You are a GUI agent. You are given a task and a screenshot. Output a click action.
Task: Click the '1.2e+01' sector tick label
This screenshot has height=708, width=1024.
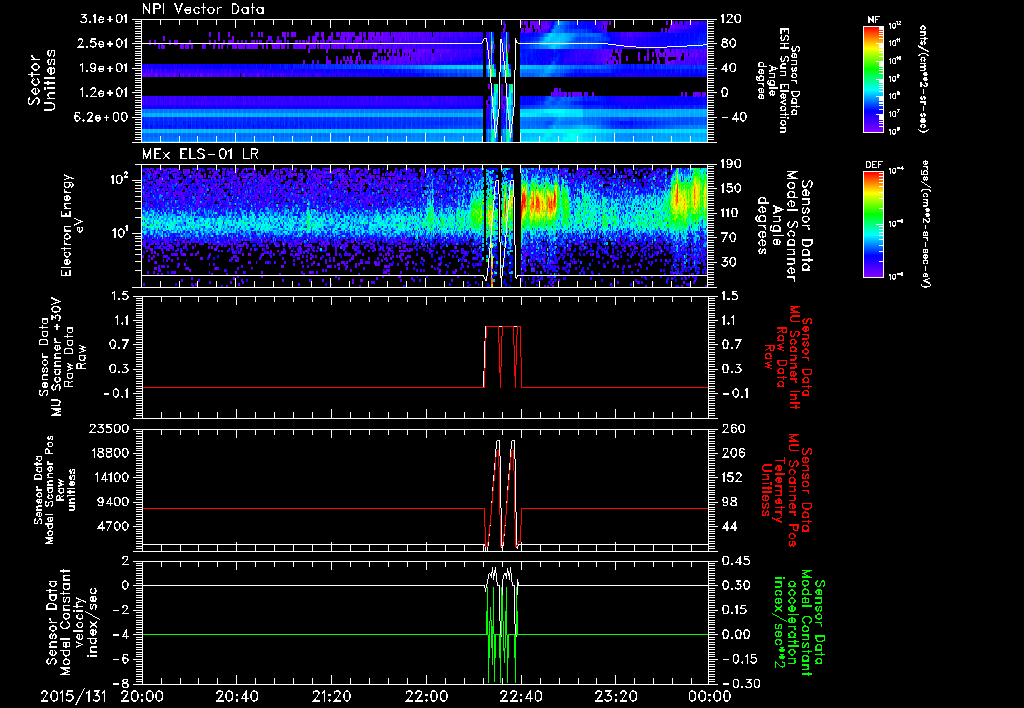click(x=104, y=92)
